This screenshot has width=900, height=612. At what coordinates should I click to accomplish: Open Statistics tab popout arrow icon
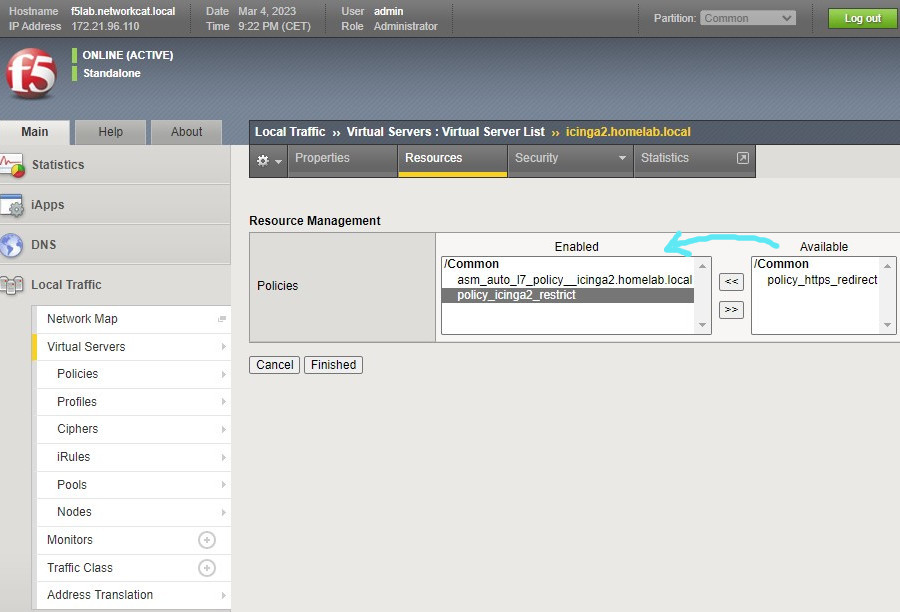click(x=742, y=158)
